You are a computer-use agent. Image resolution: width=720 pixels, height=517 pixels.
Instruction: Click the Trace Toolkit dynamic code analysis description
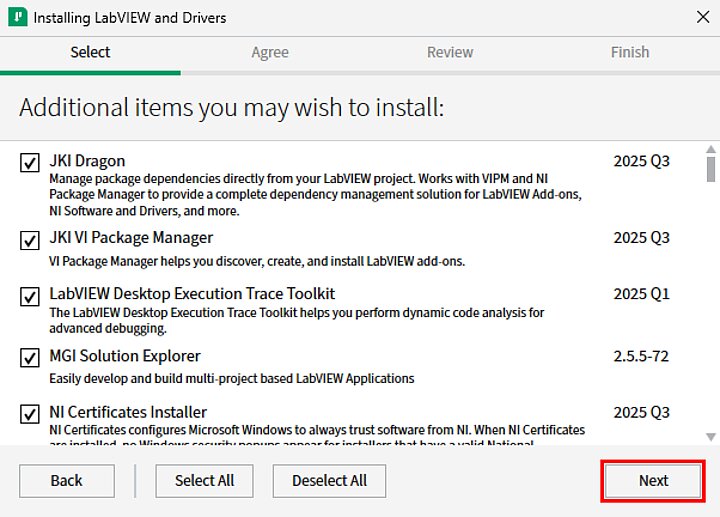tap(297, 320)
